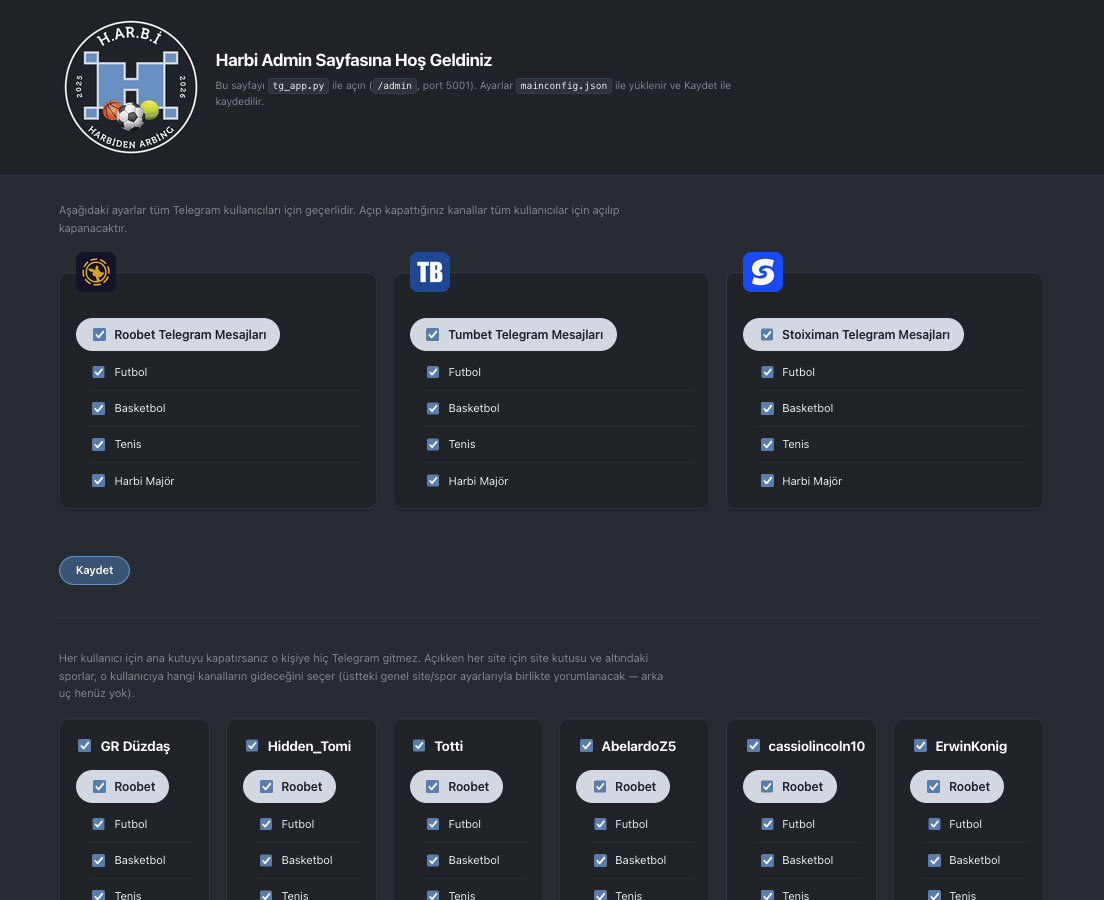
Task: Uncheck Futbol in Hidden_Tomi card
Action: [x=265, y=824]
